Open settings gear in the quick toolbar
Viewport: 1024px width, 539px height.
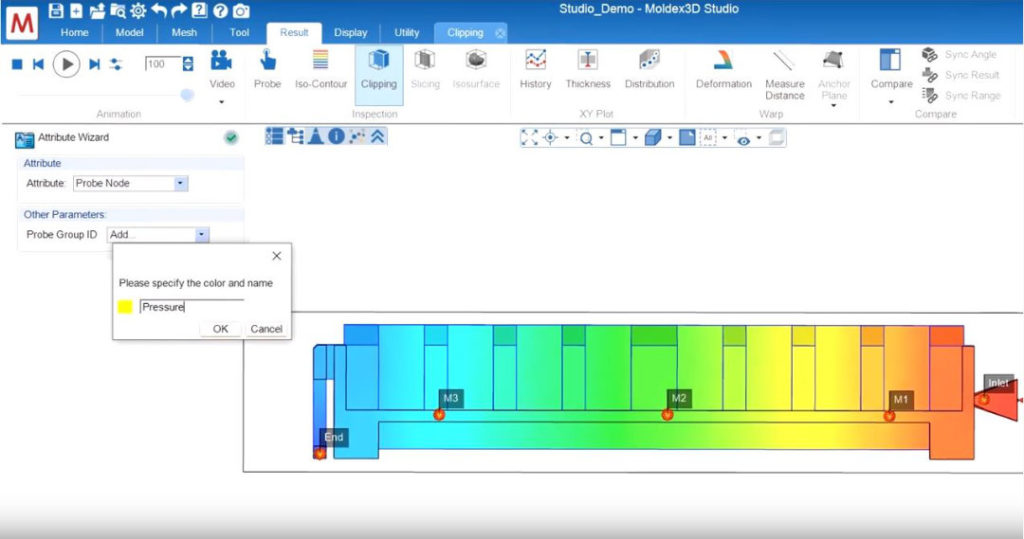pos(138,10)
